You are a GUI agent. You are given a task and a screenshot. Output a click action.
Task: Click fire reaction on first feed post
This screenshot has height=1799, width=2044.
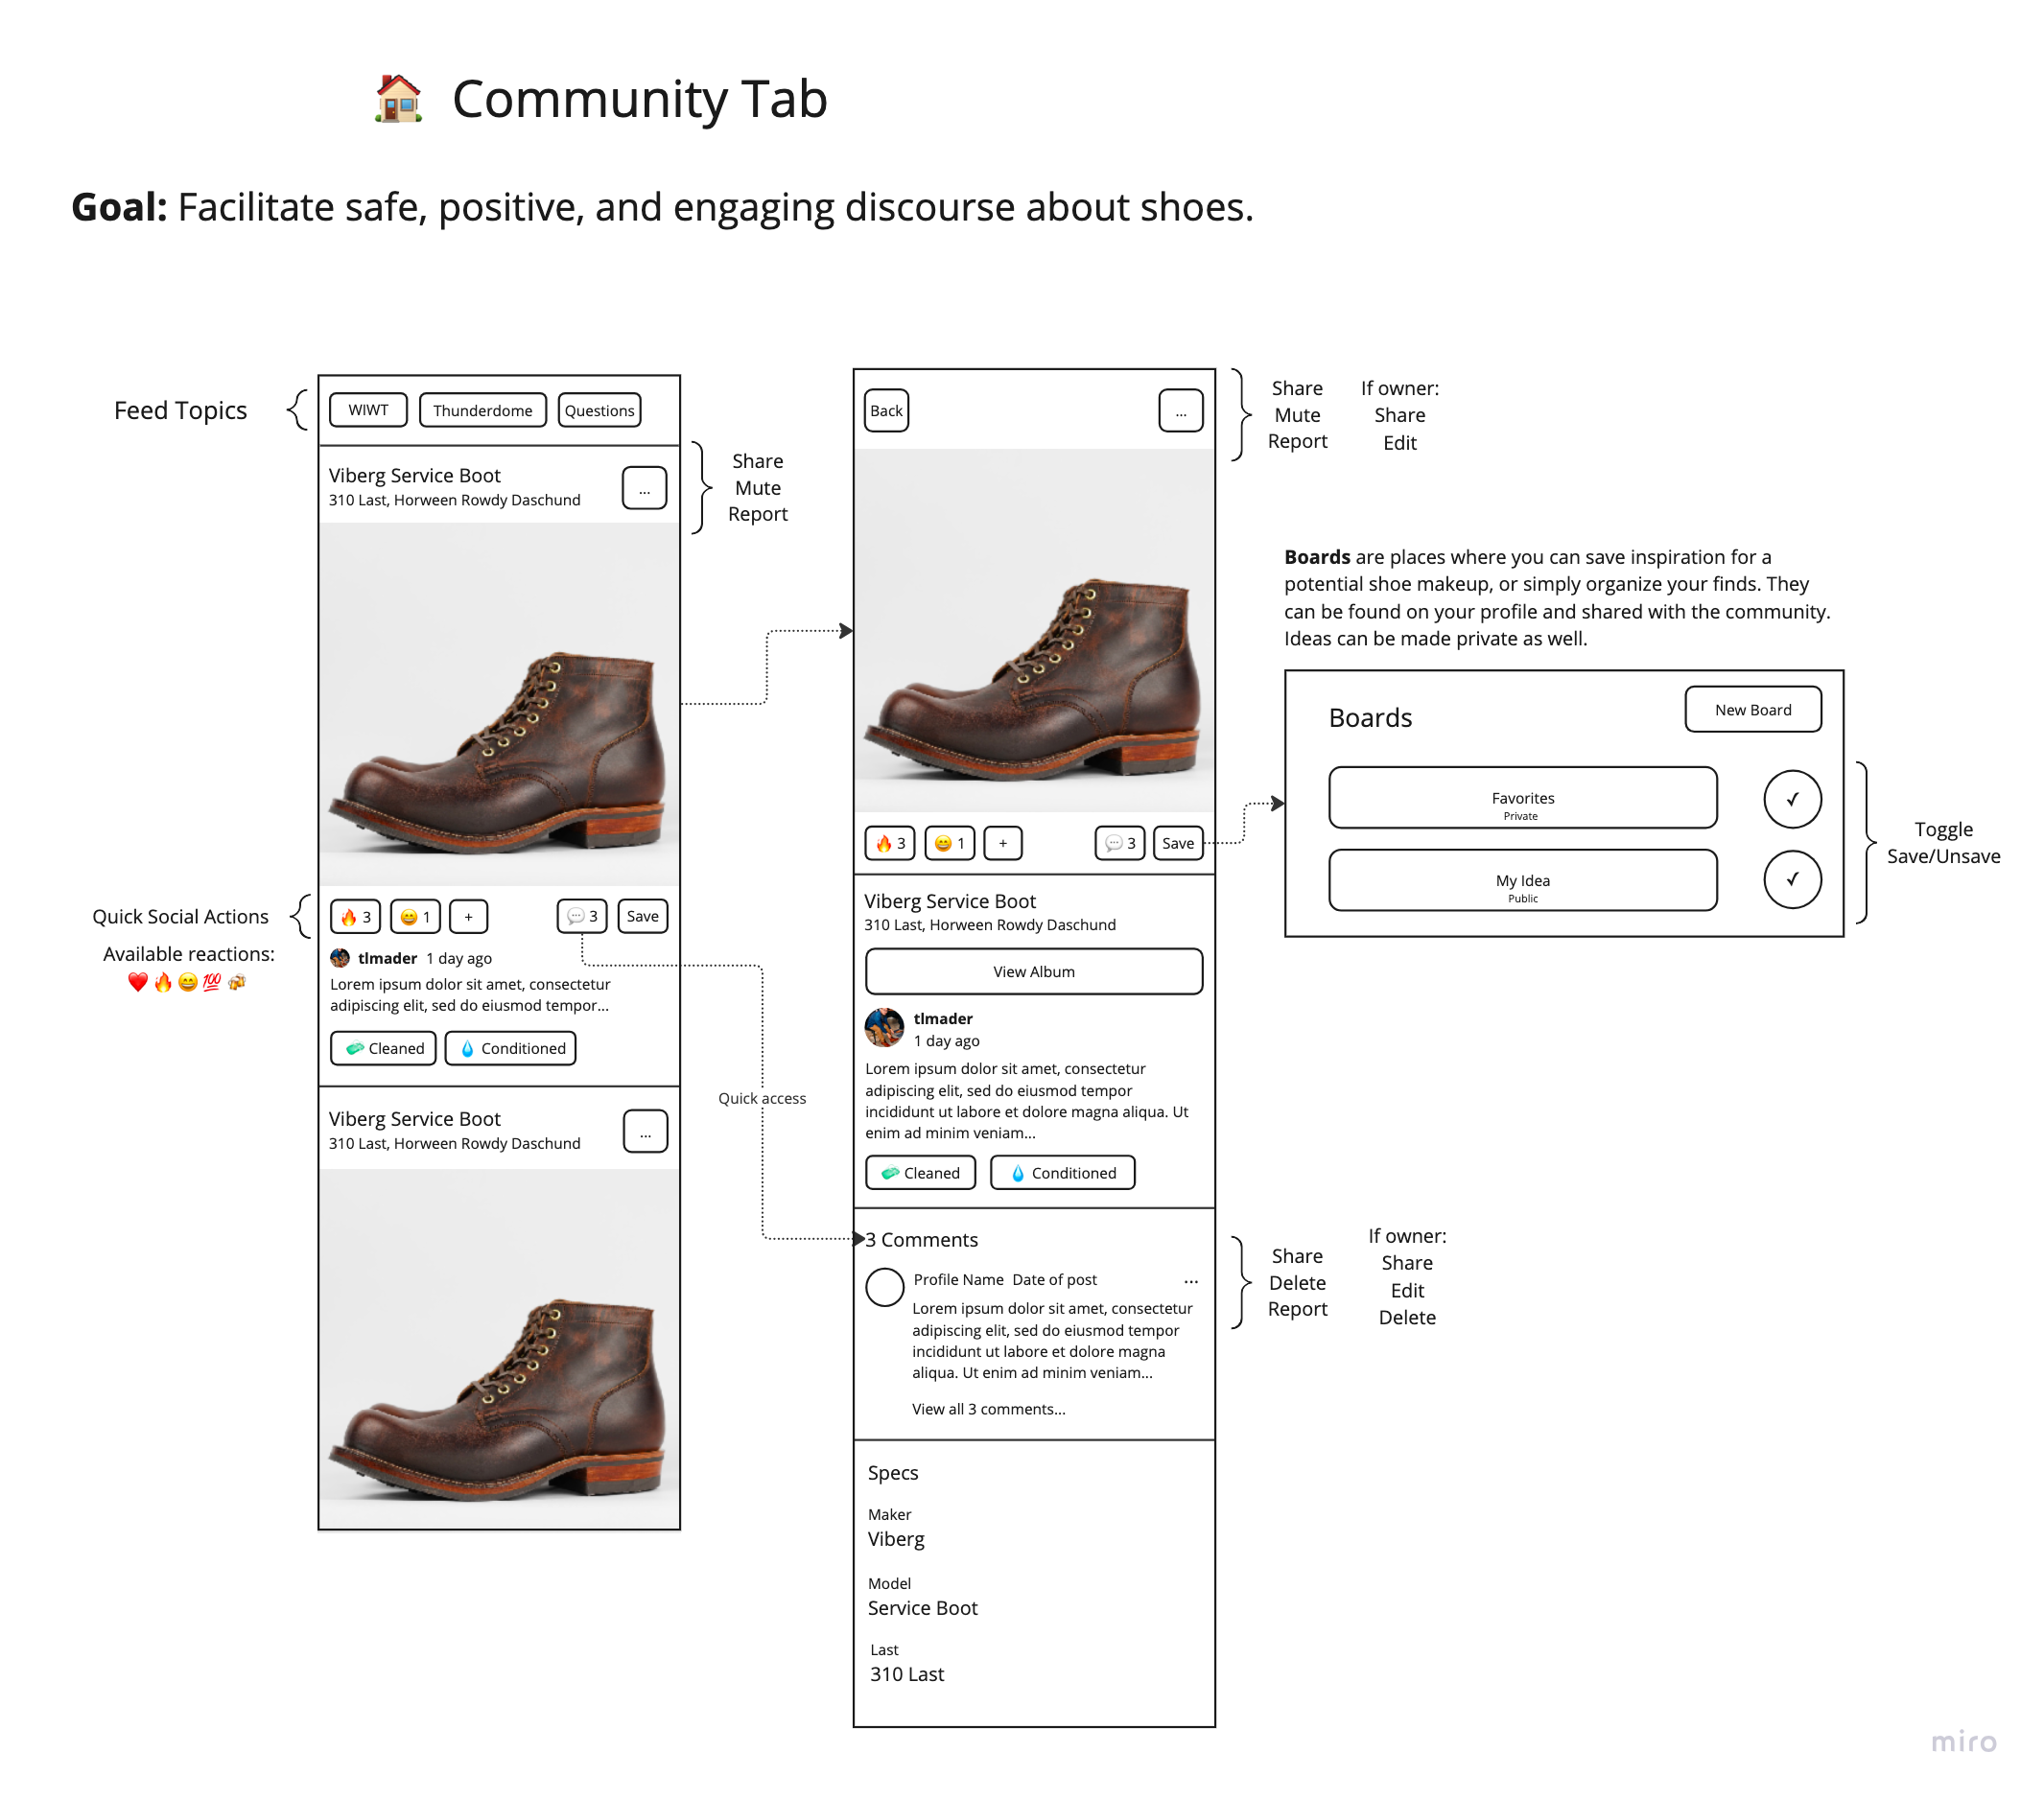click(x=355, y=916)
